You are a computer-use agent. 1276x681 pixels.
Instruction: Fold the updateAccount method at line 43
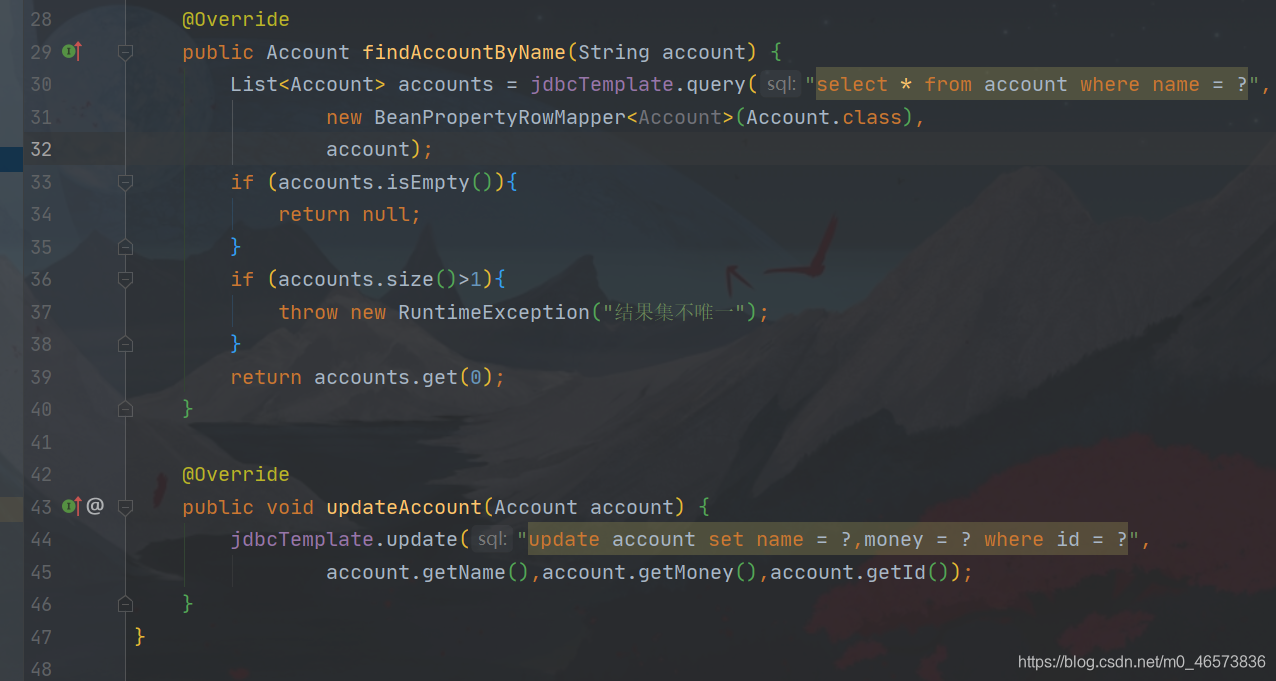pos(125,507)
